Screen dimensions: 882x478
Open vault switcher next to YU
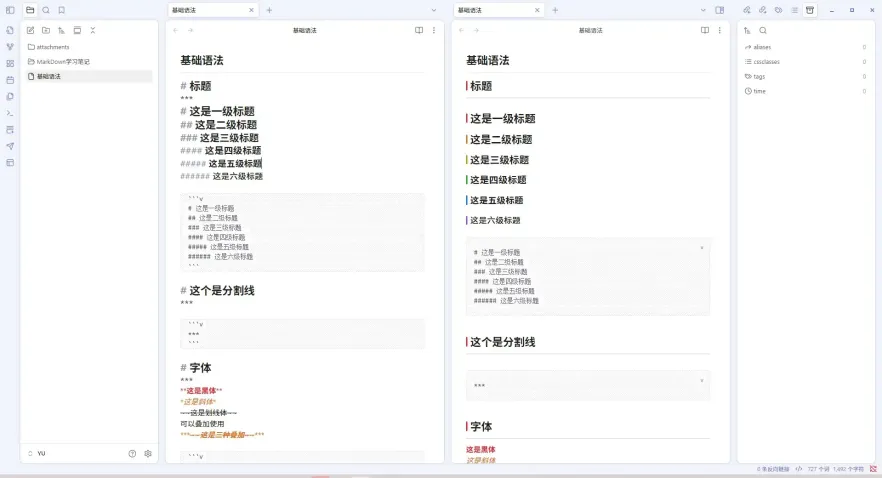click(x=30, y=453)
